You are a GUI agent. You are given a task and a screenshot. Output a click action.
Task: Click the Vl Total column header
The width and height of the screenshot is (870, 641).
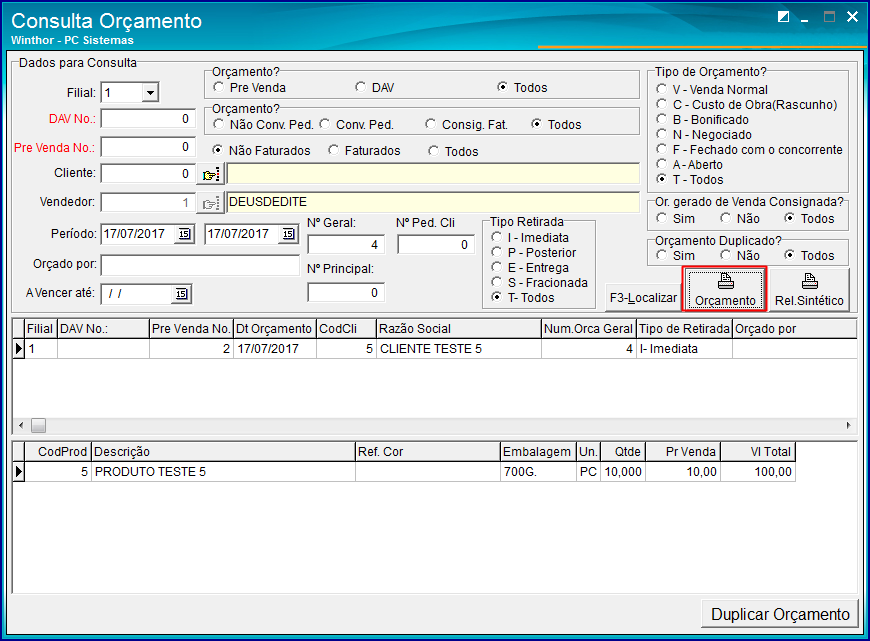coord(758,452)
